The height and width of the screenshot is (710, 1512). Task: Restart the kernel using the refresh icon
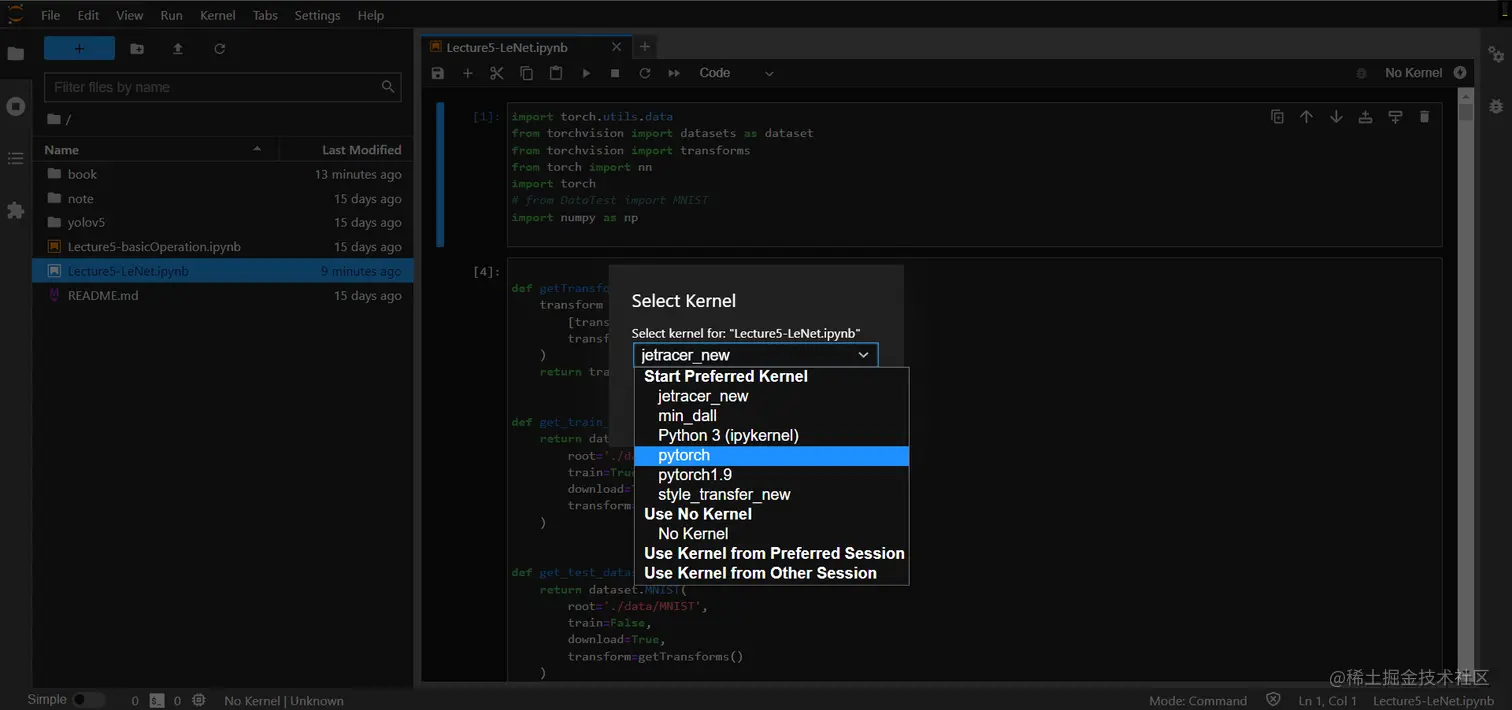(645, 73)
